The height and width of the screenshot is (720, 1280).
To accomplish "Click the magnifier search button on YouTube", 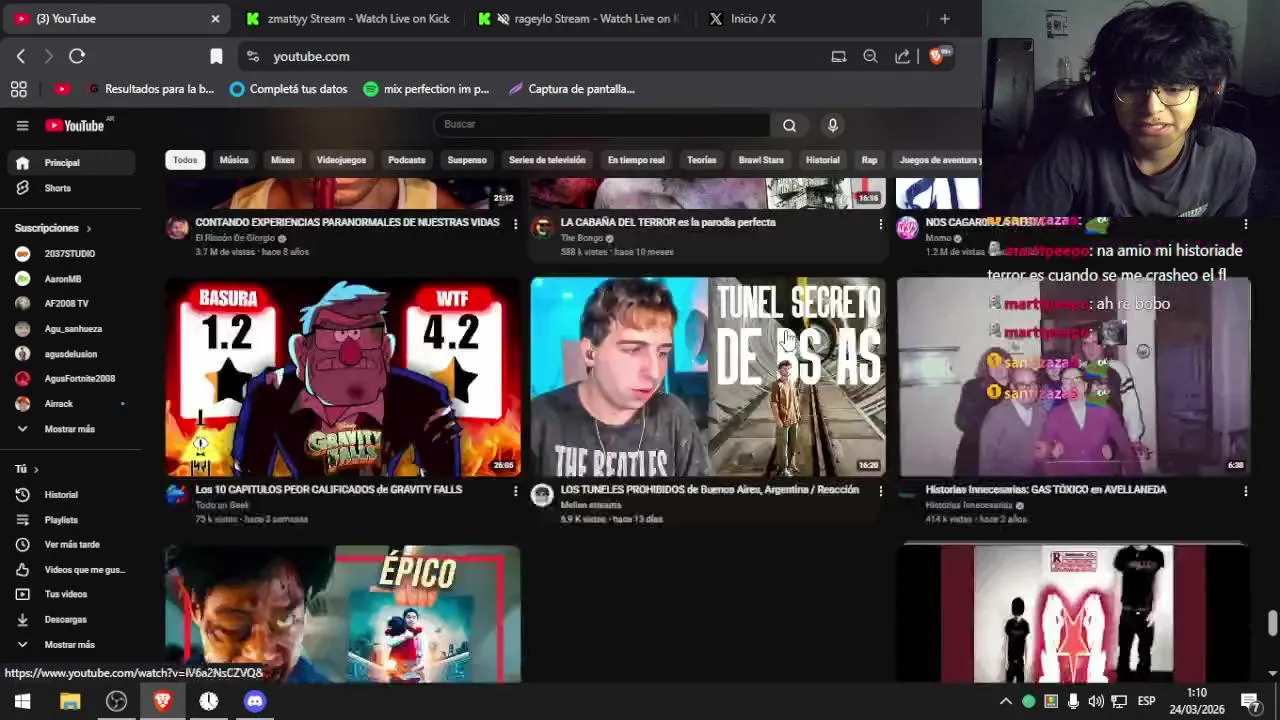I will click(x=789, y=125).
